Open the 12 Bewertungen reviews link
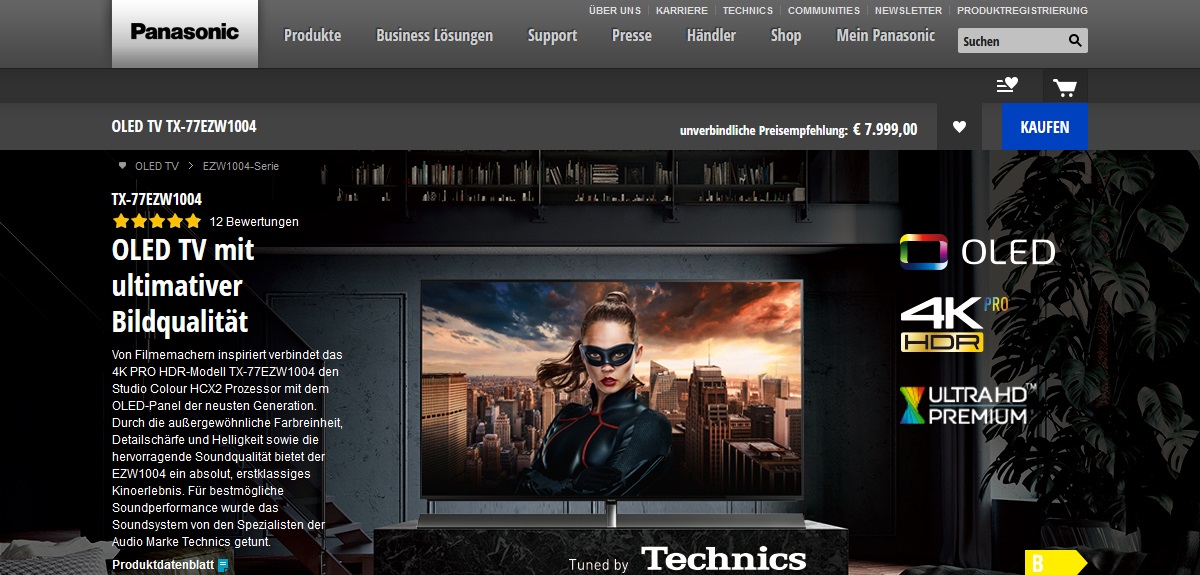Viewport: 1200px width, 575px height. coord(254,222)
